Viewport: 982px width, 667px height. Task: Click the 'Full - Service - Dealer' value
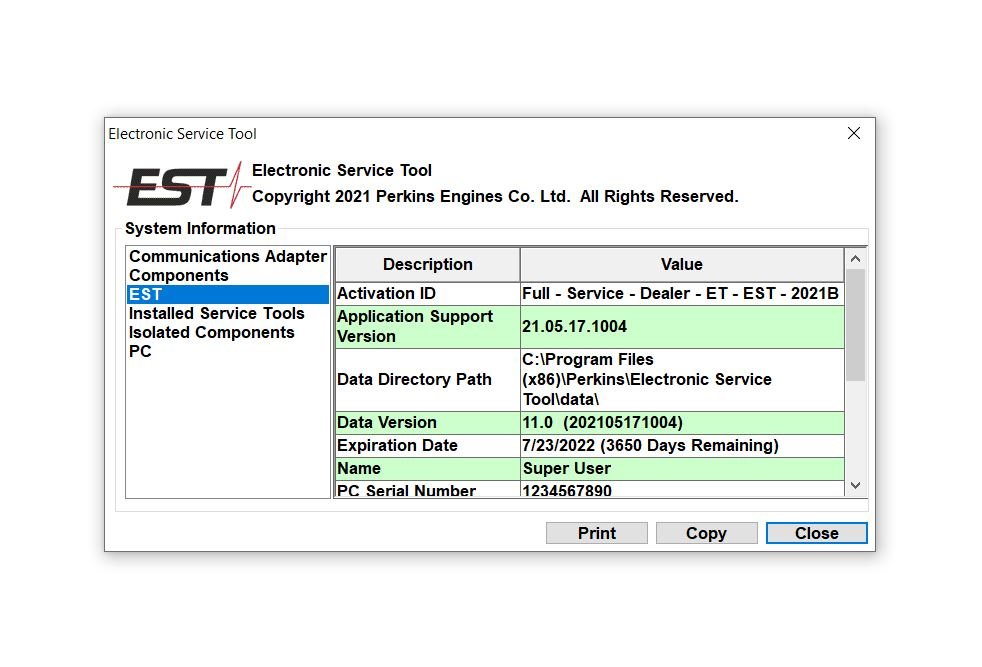[x=682, y=294]
